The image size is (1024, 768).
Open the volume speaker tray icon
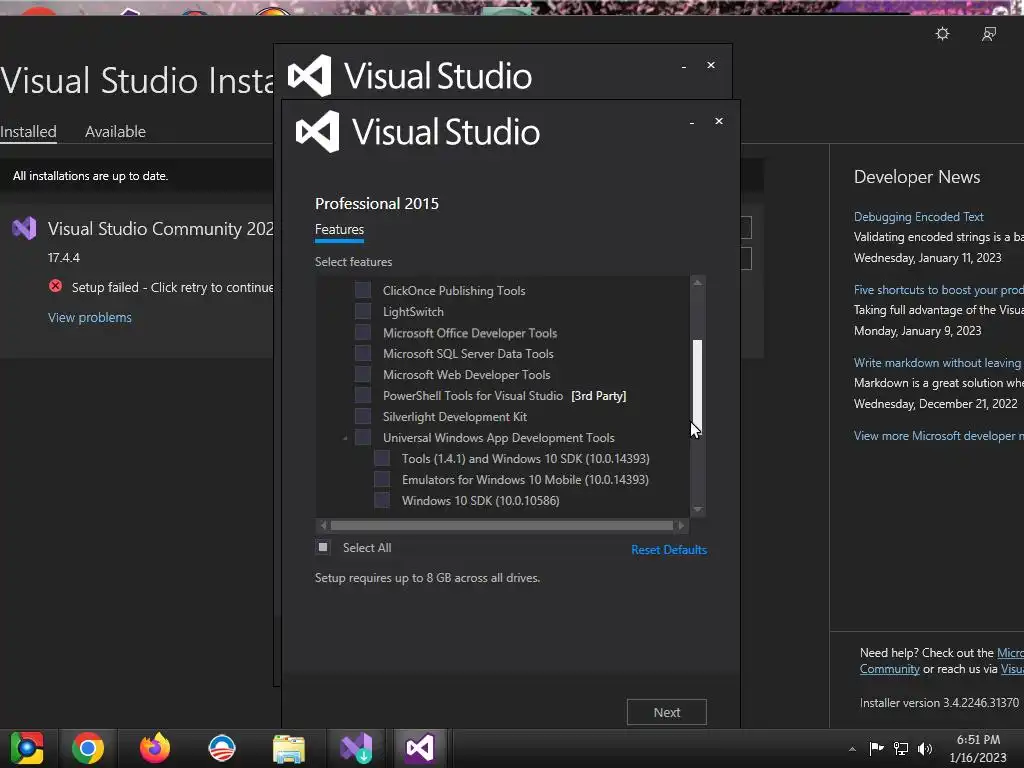click(925, 748)
